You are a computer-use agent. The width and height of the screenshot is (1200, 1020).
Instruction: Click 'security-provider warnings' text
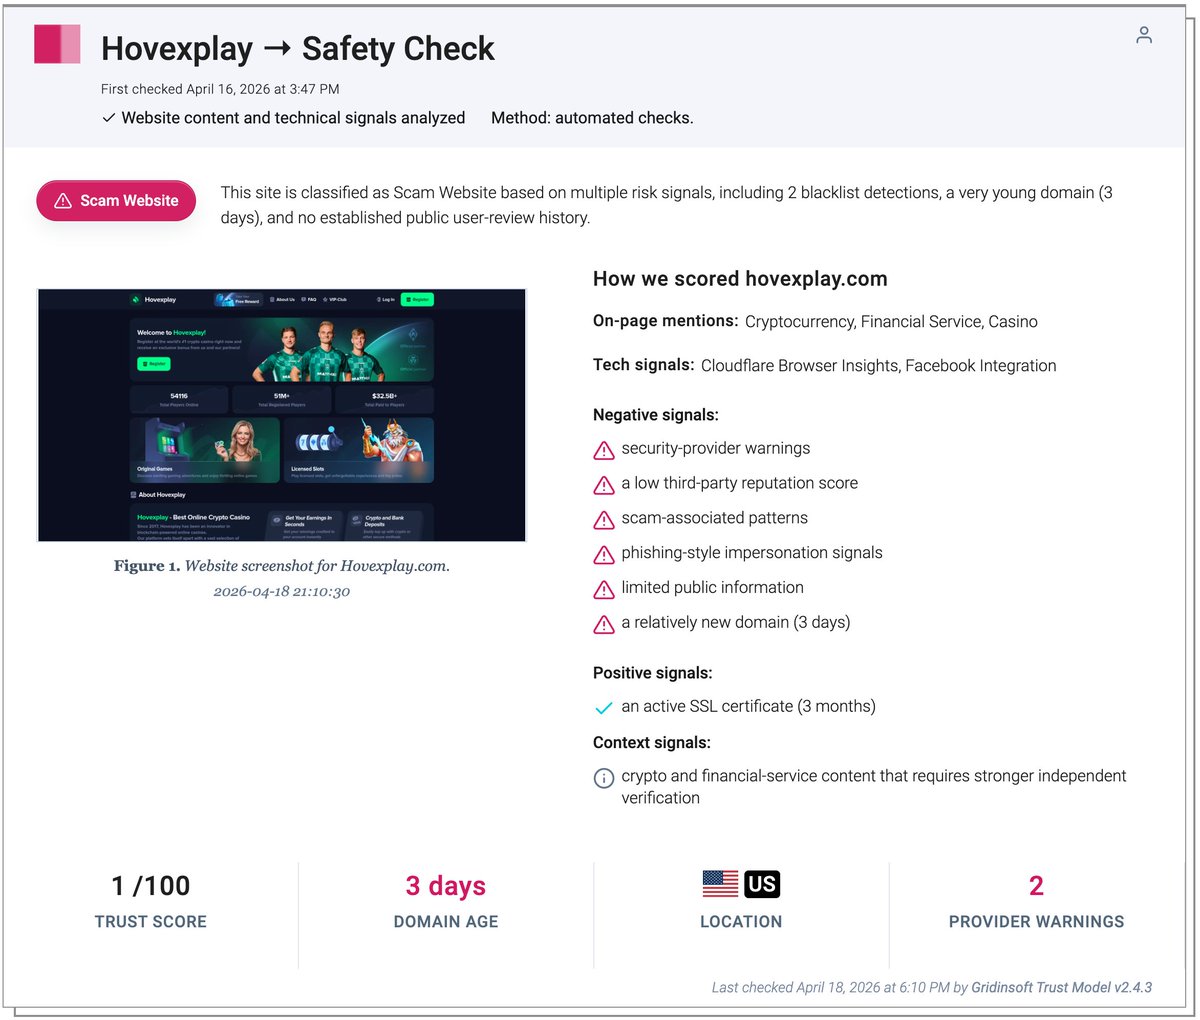[x=716, y=449]
